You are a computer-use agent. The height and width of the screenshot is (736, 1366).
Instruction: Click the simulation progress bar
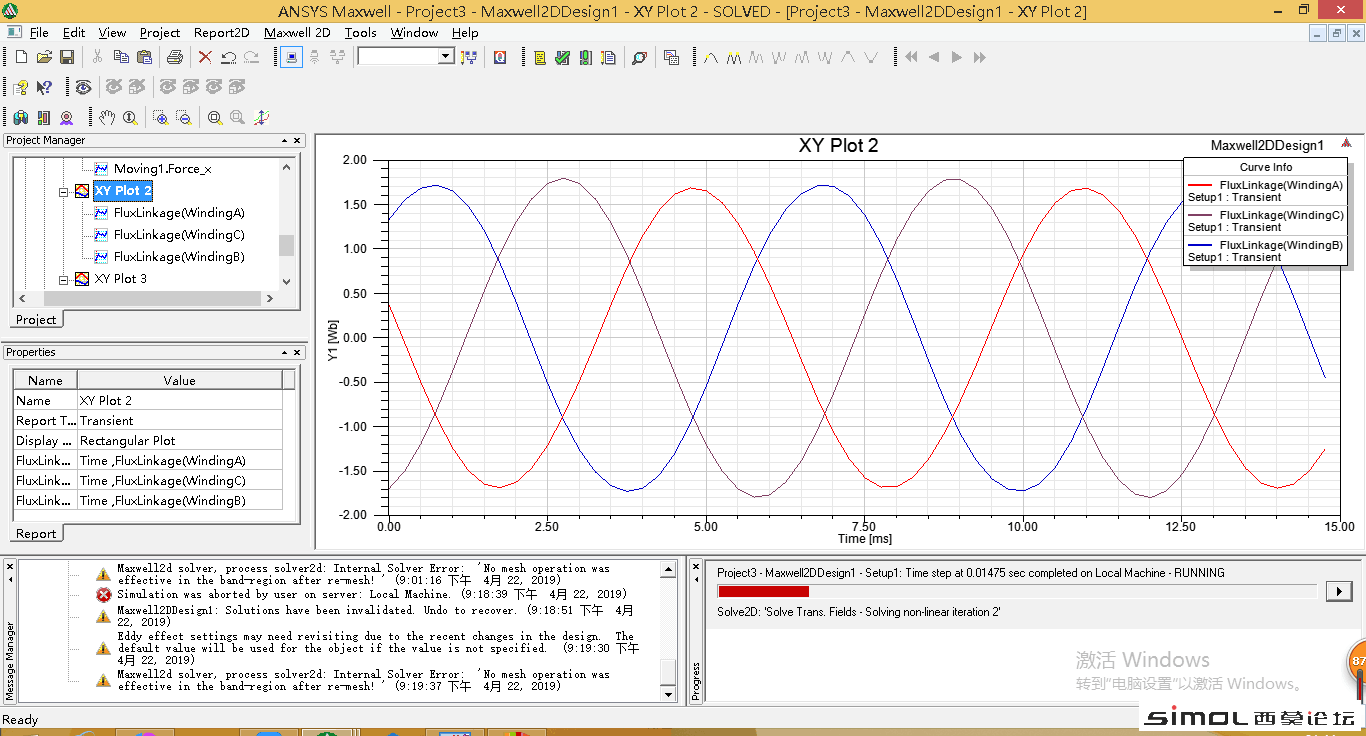pyautogui.click(x=1017, y=591)
